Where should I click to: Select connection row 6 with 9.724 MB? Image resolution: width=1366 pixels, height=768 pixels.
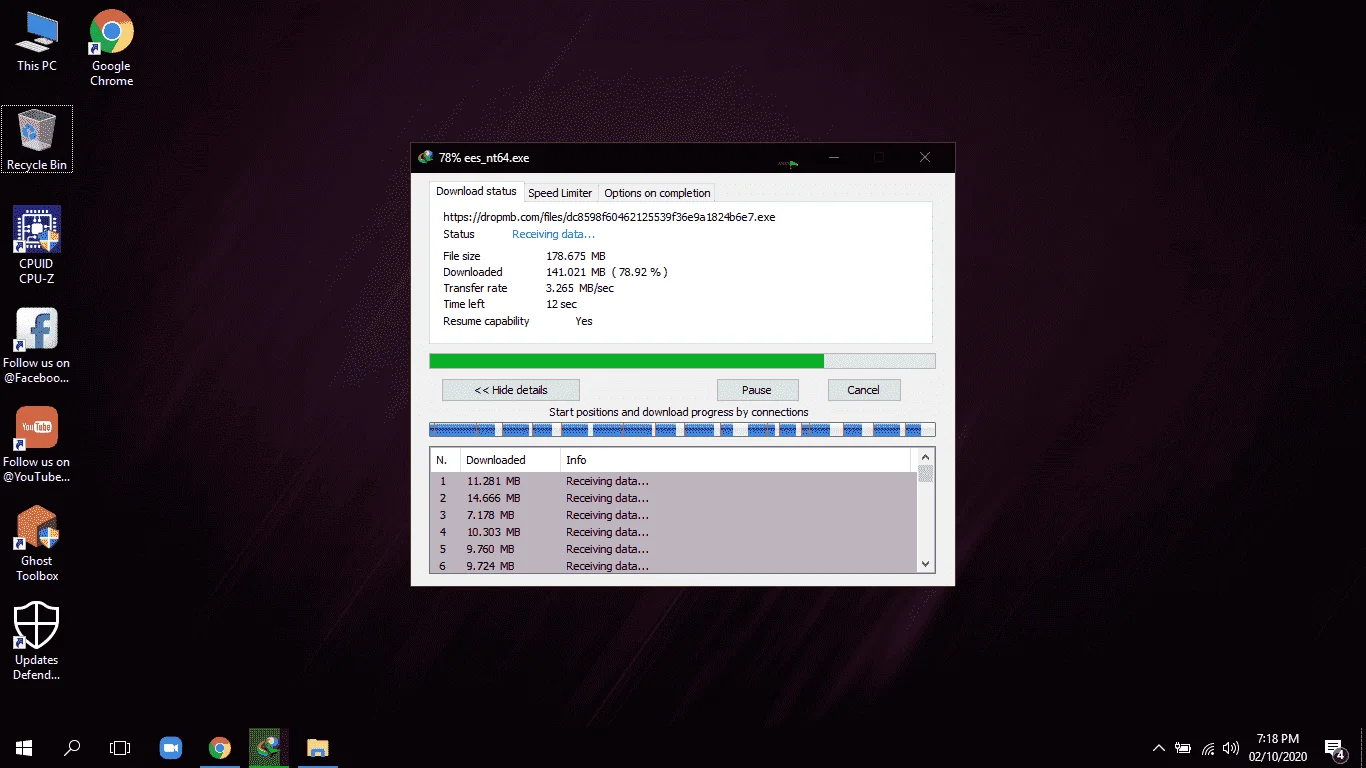click(673, 566)
